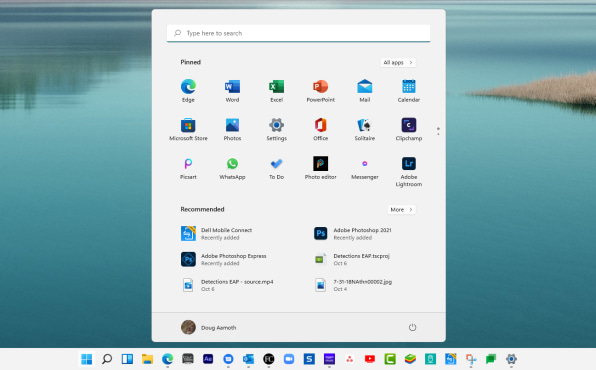Launch Microsoft Store from pinned apps
Screen dimensions: 596x370
[188, 129]
